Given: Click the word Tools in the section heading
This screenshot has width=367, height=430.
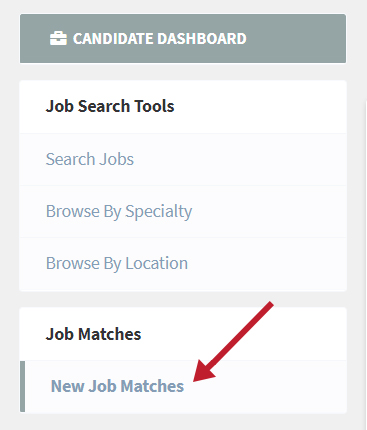Looking at the screenshot, I should click(x=154, y=106).
